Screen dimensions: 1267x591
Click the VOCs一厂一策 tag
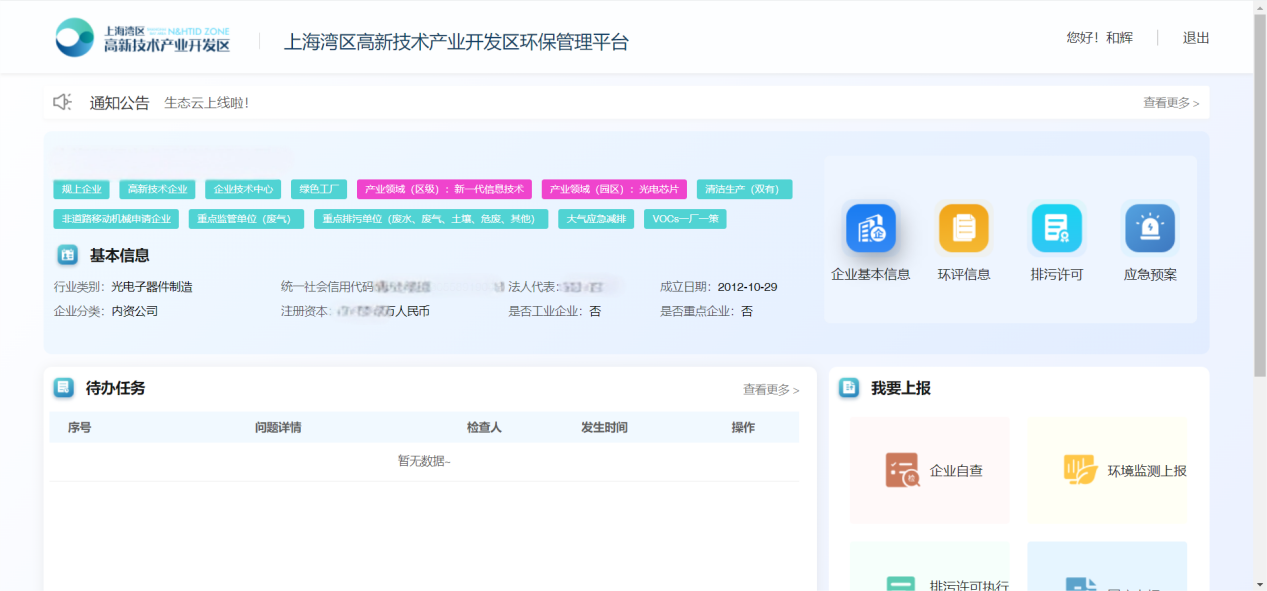tap(685, 219)
